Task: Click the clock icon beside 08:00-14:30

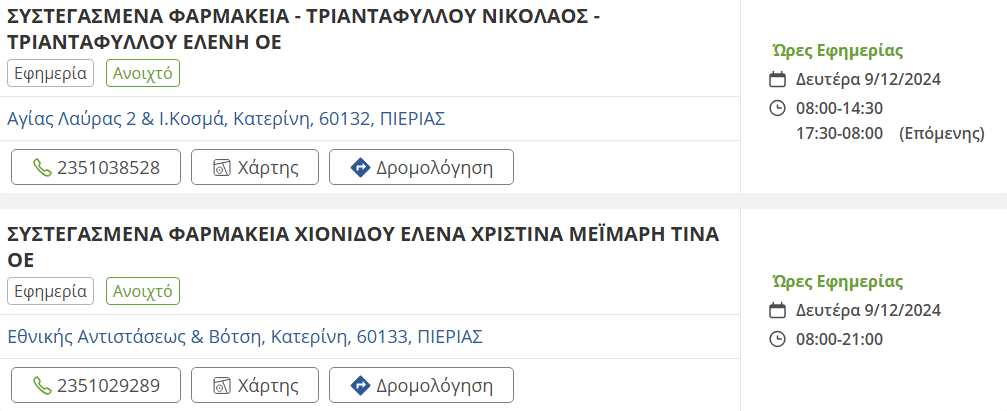Action: pos(777,108)
